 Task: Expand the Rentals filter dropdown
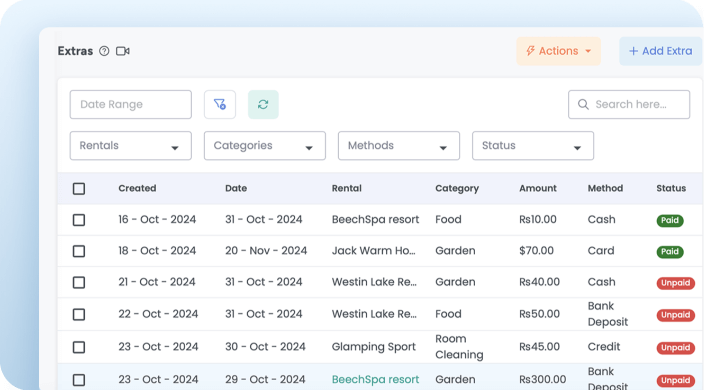click(131, 146)
